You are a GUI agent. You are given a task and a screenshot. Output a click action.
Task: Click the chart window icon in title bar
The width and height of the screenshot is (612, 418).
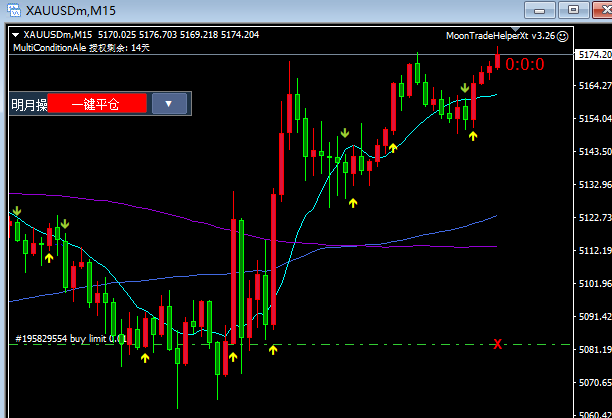pyautogui.click(x=14, y=10)
